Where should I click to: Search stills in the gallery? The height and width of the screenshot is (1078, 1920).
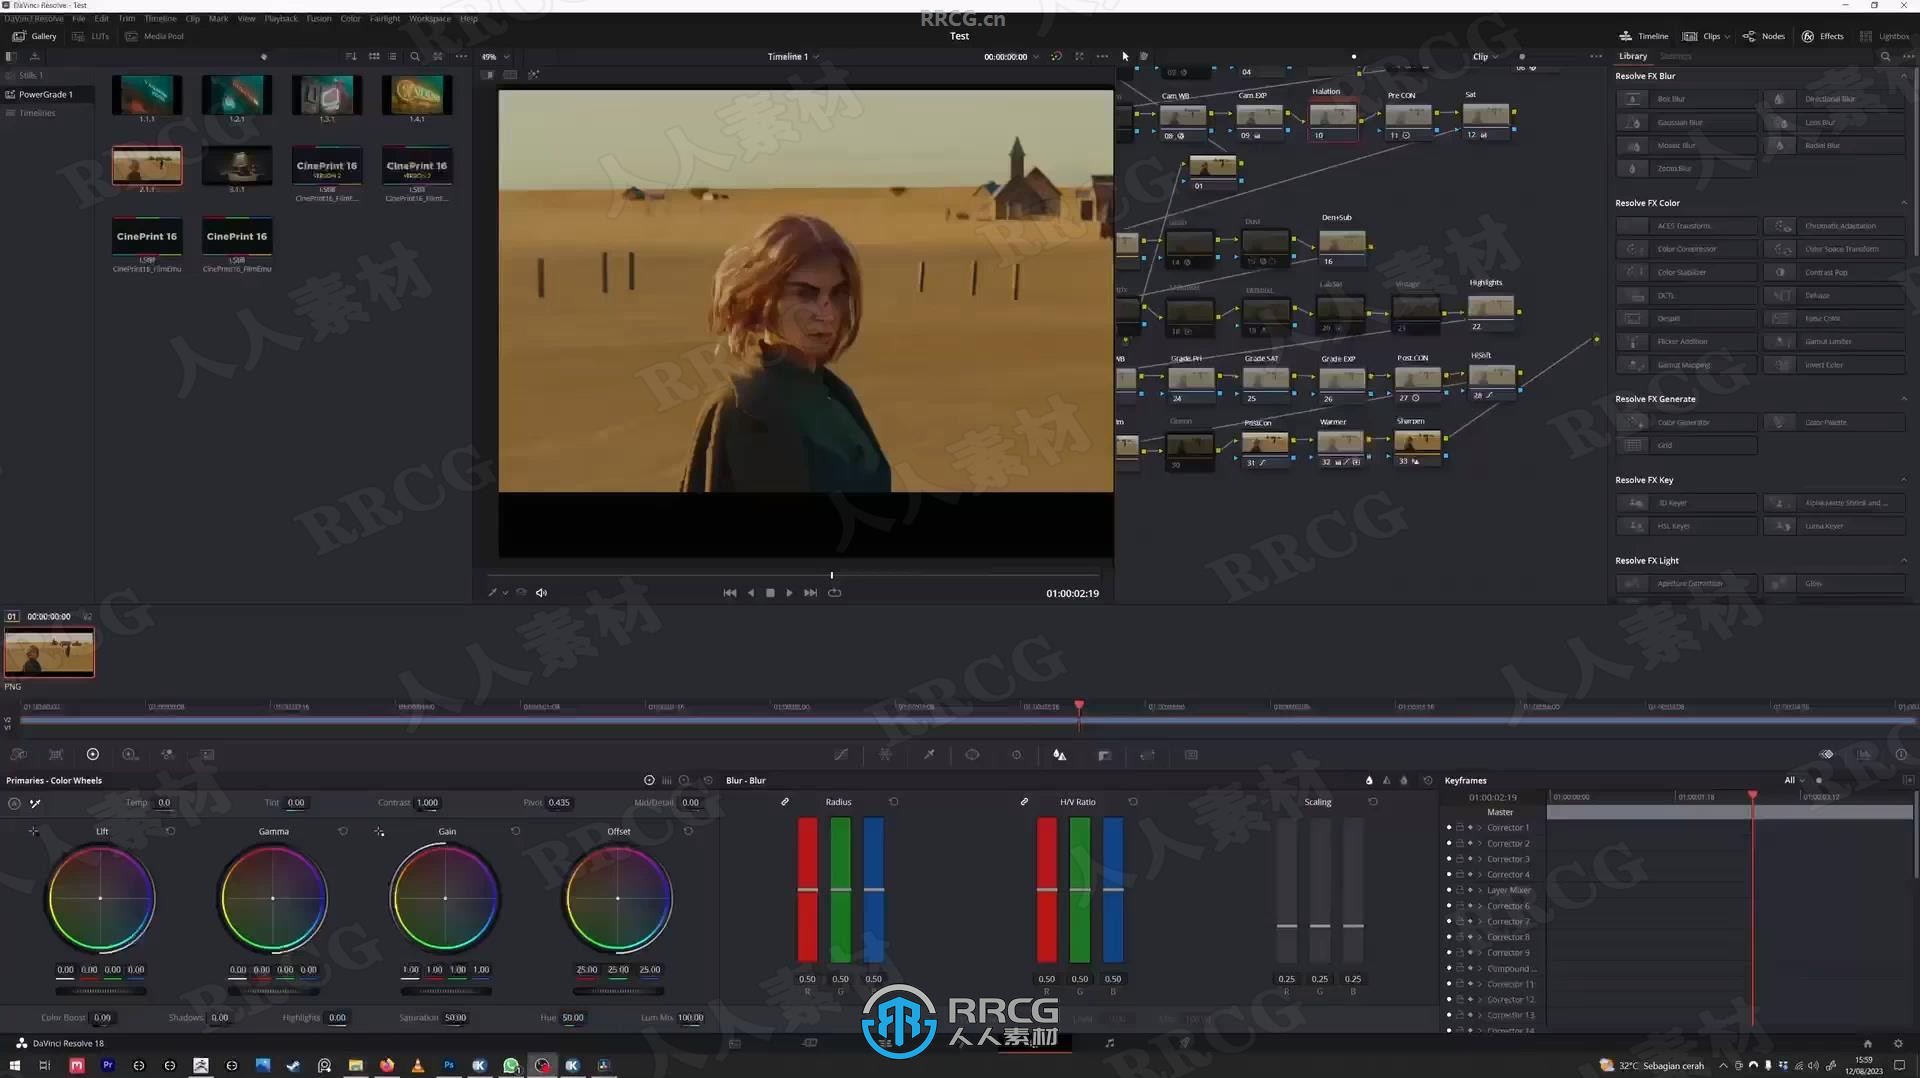(415, 57)
